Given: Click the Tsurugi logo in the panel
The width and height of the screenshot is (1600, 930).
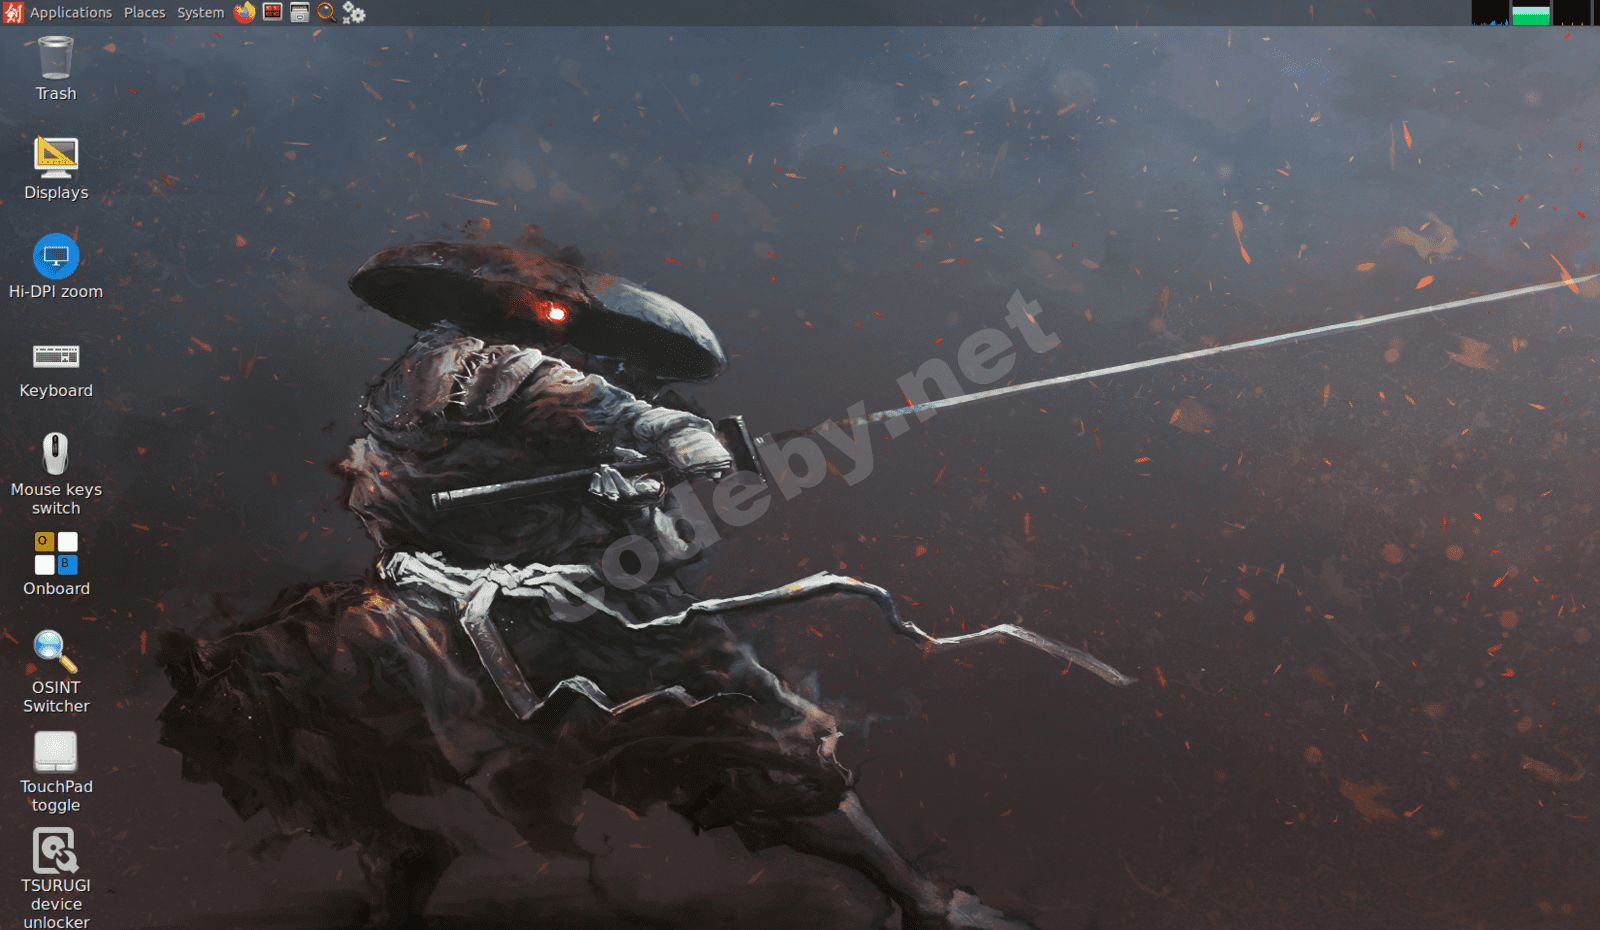Looking at the screenshot, I should 13,12.
